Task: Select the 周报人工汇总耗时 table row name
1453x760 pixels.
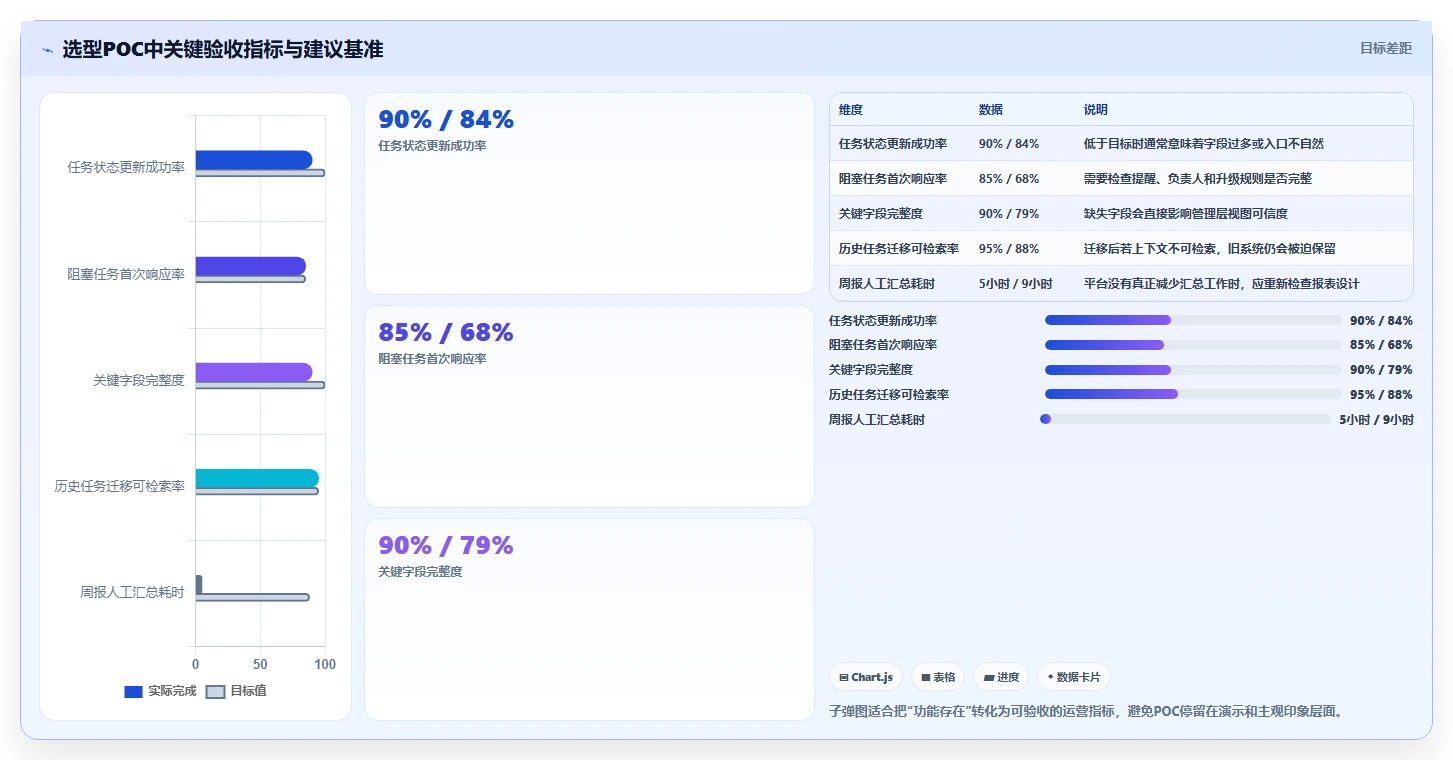Action: (x=887, y=284)
